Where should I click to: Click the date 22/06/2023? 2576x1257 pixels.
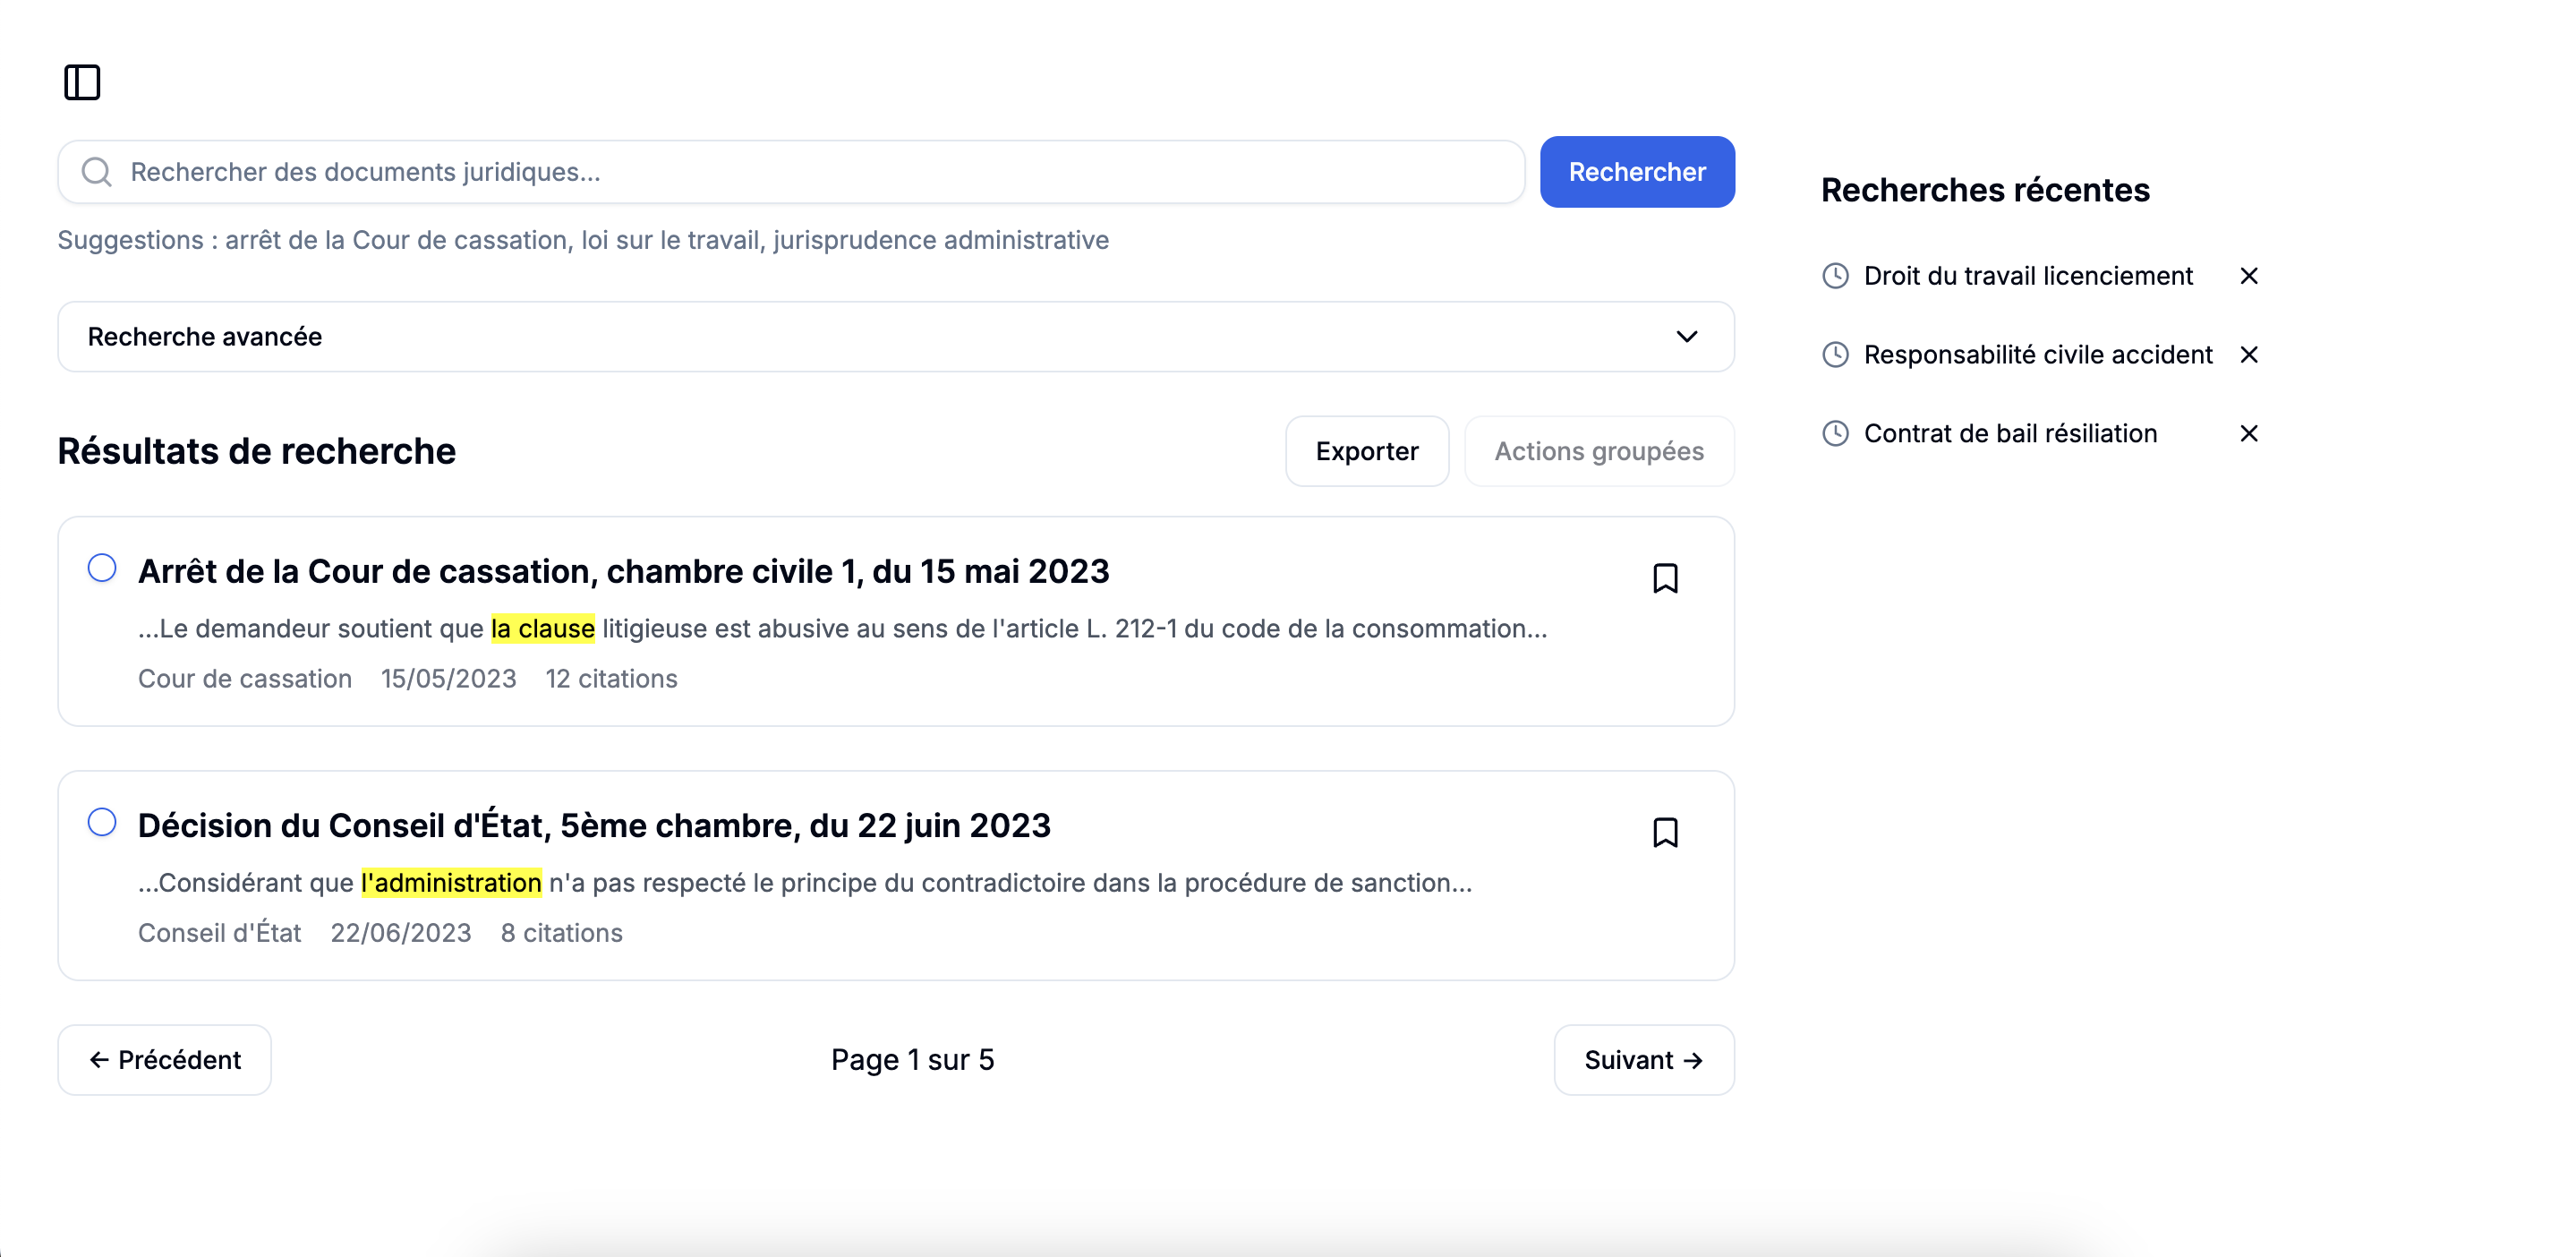pyautogui.click(x=400, y=933)
